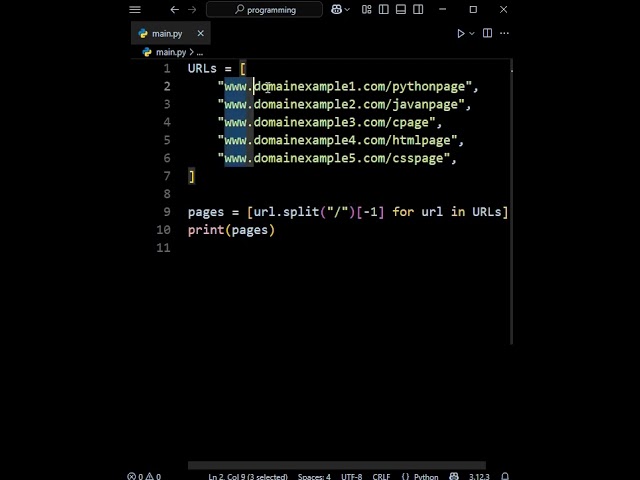The image size is (640, 480).
Task: Go forward with the right arrow
Action: pyautogui.click(x=192, y=9)
